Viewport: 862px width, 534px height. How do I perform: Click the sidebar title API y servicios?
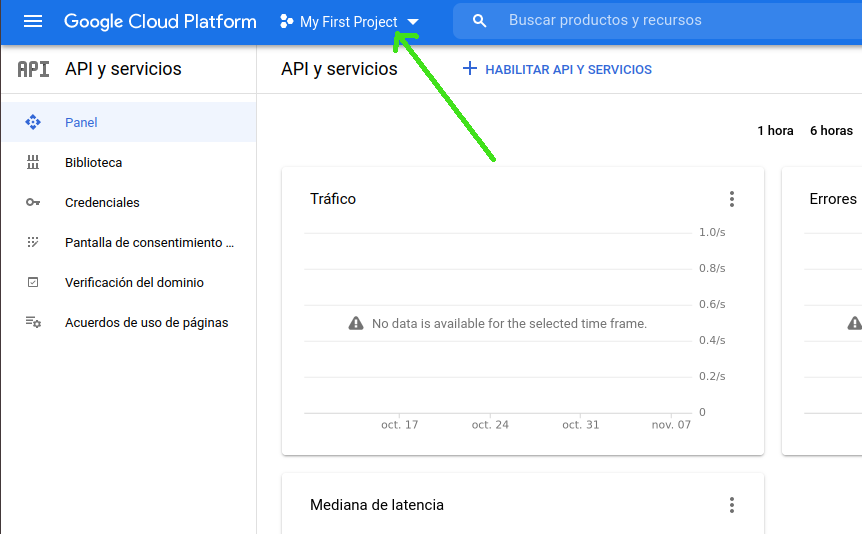click(x=123, y=69)
